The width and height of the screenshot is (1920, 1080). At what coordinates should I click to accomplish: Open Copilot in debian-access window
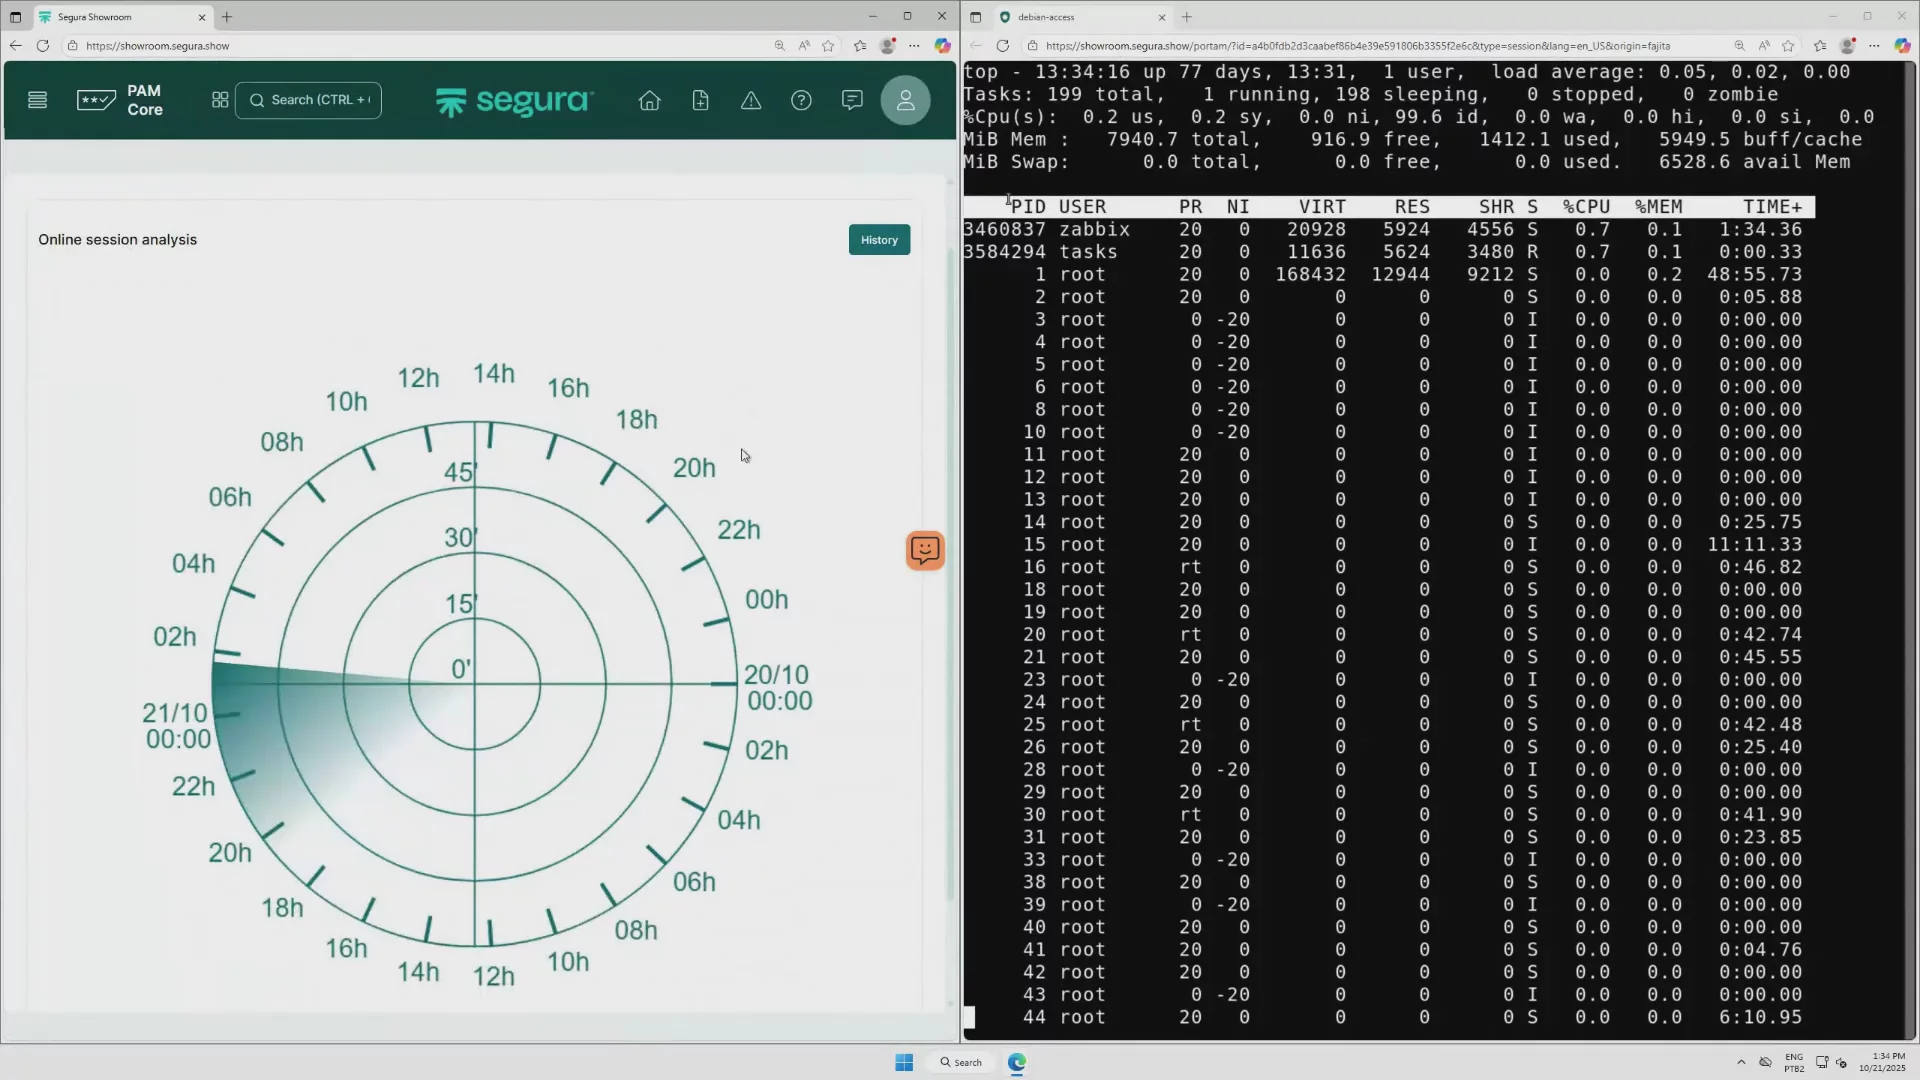click(x=1902, y=45)
